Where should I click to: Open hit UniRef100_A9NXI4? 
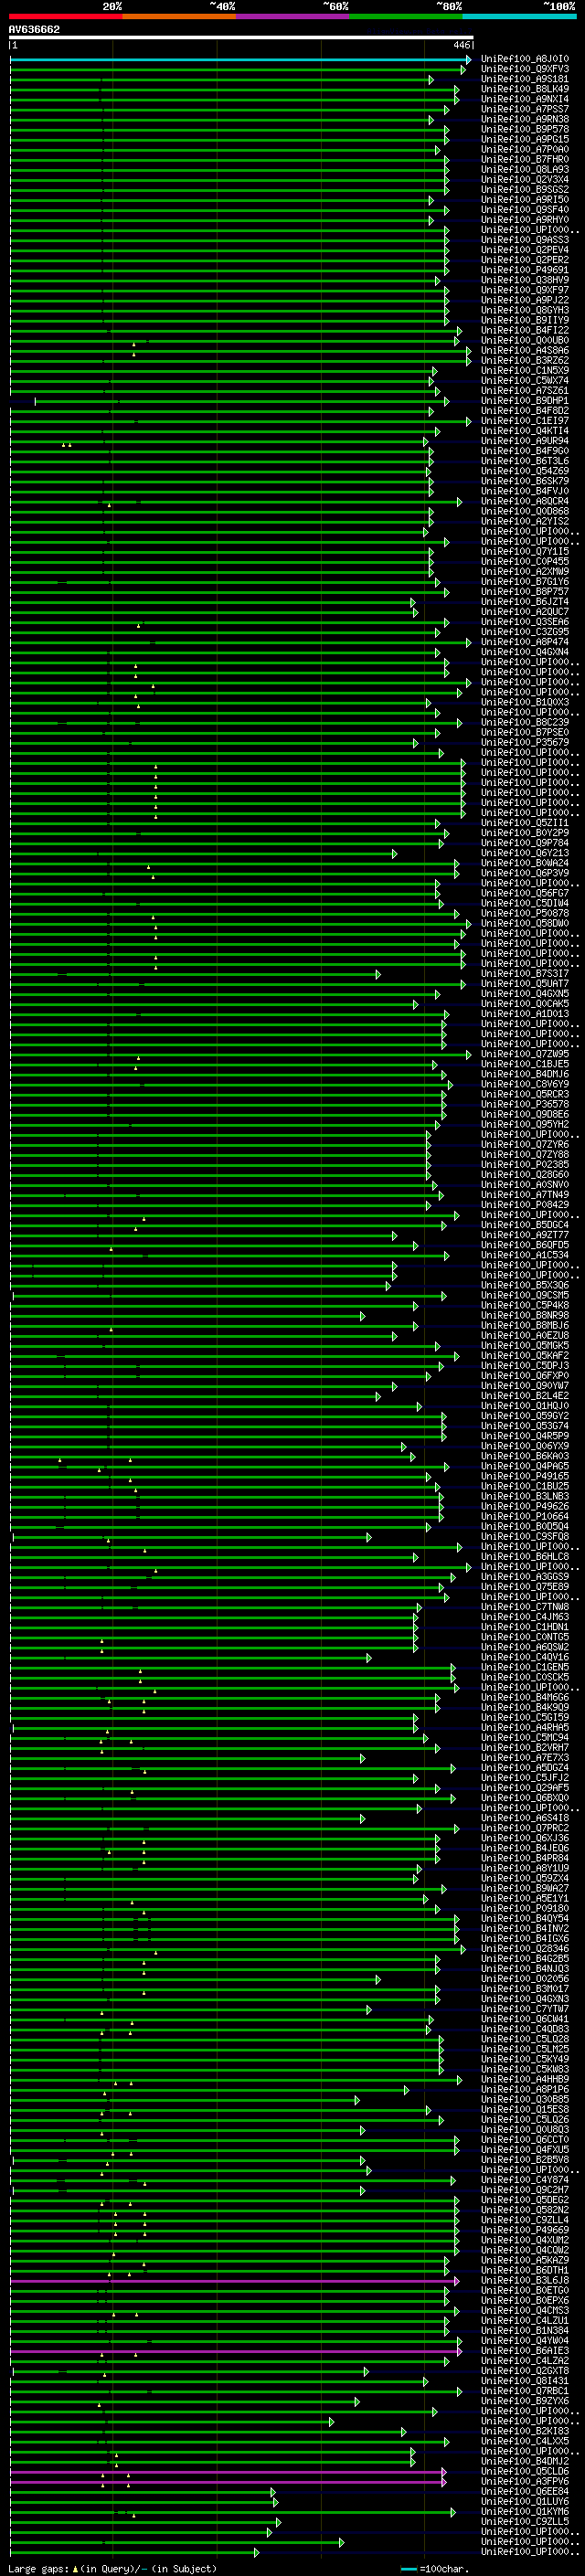click(525, 99)
